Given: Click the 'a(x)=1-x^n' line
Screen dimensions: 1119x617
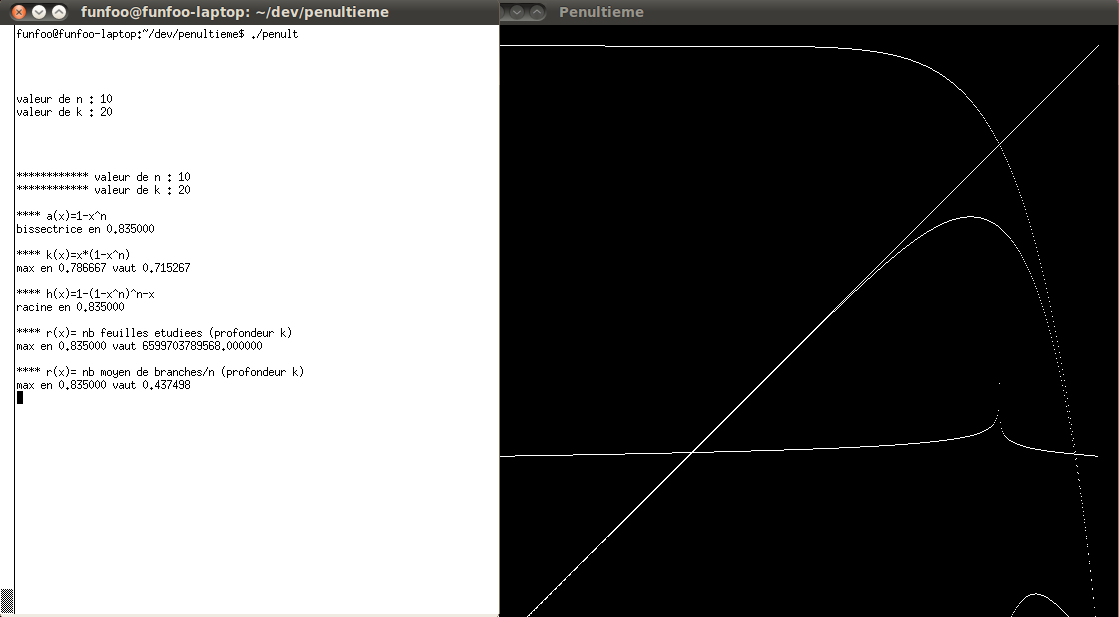Looking at the screenshot, I should click(61, 216).
